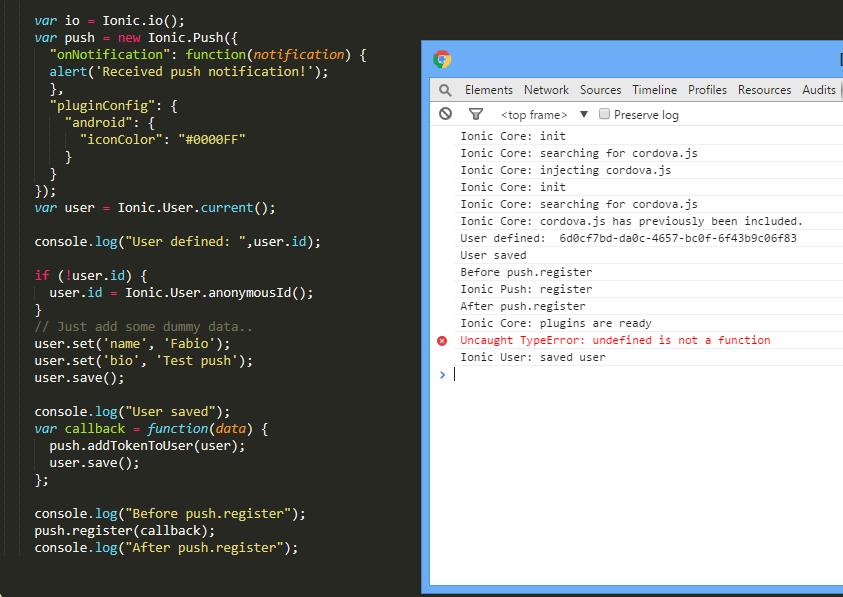Open the Timeline tab
The width and height of the screenshot is (843, 597).
click(654, 90)
